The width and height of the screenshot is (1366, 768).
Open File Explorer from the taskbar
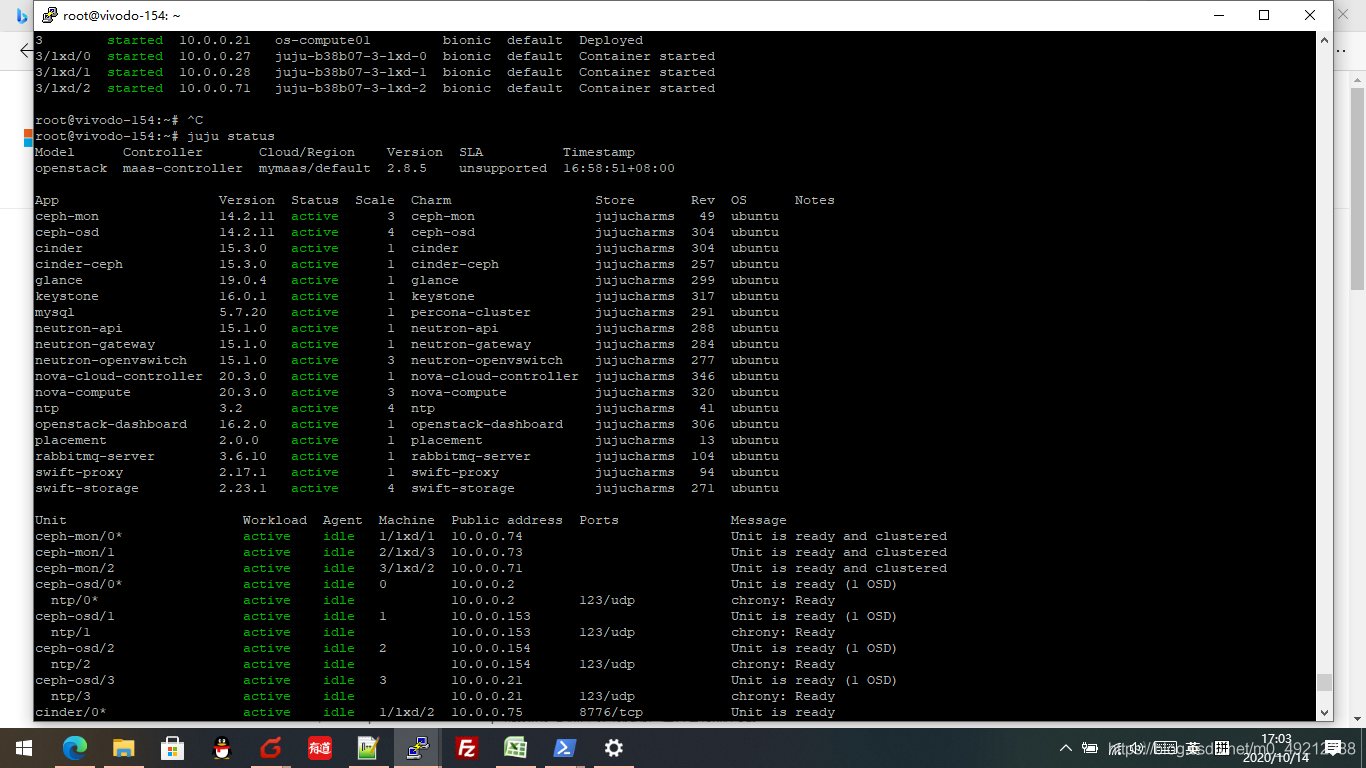(x=124, y=748)
